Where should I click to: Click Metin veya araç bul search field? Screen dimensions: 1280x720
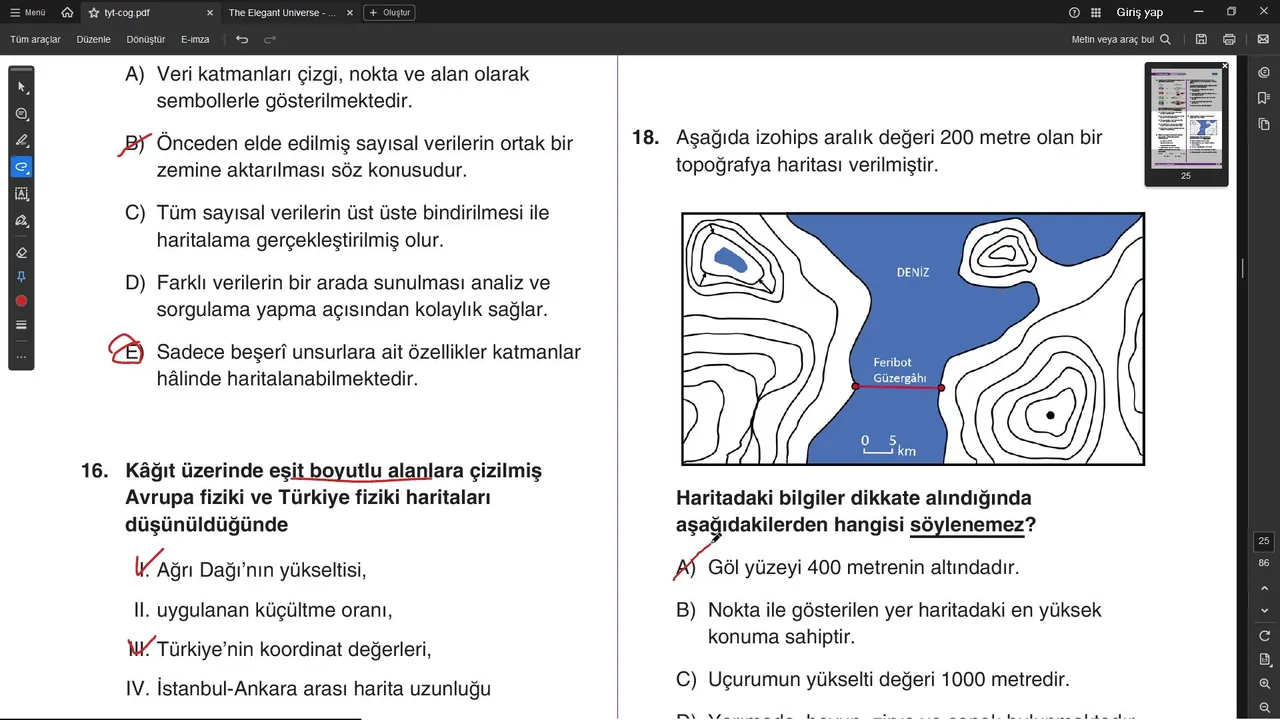tap(1121, 40)
